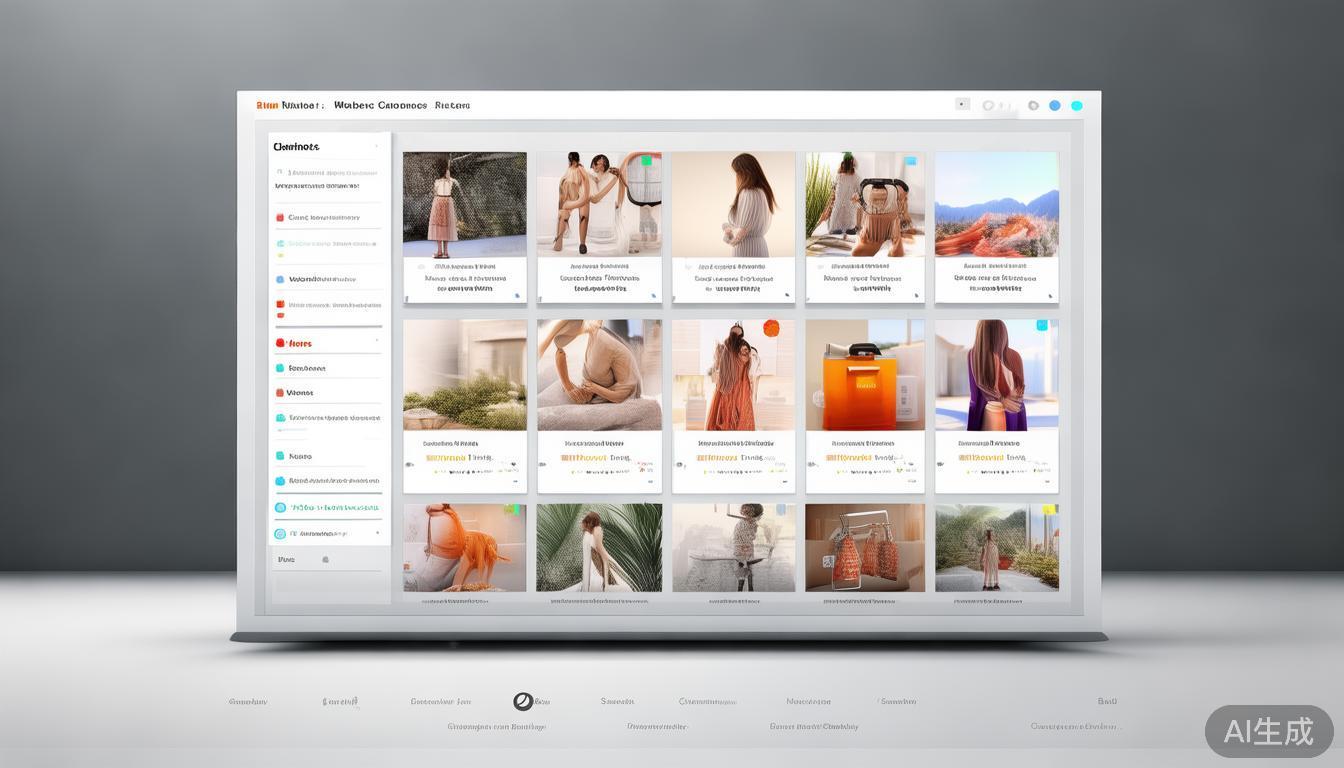The image size is (1344, 768).
Task: Click the orange dot on the middle-row dress photo
Action: [771, 327]
